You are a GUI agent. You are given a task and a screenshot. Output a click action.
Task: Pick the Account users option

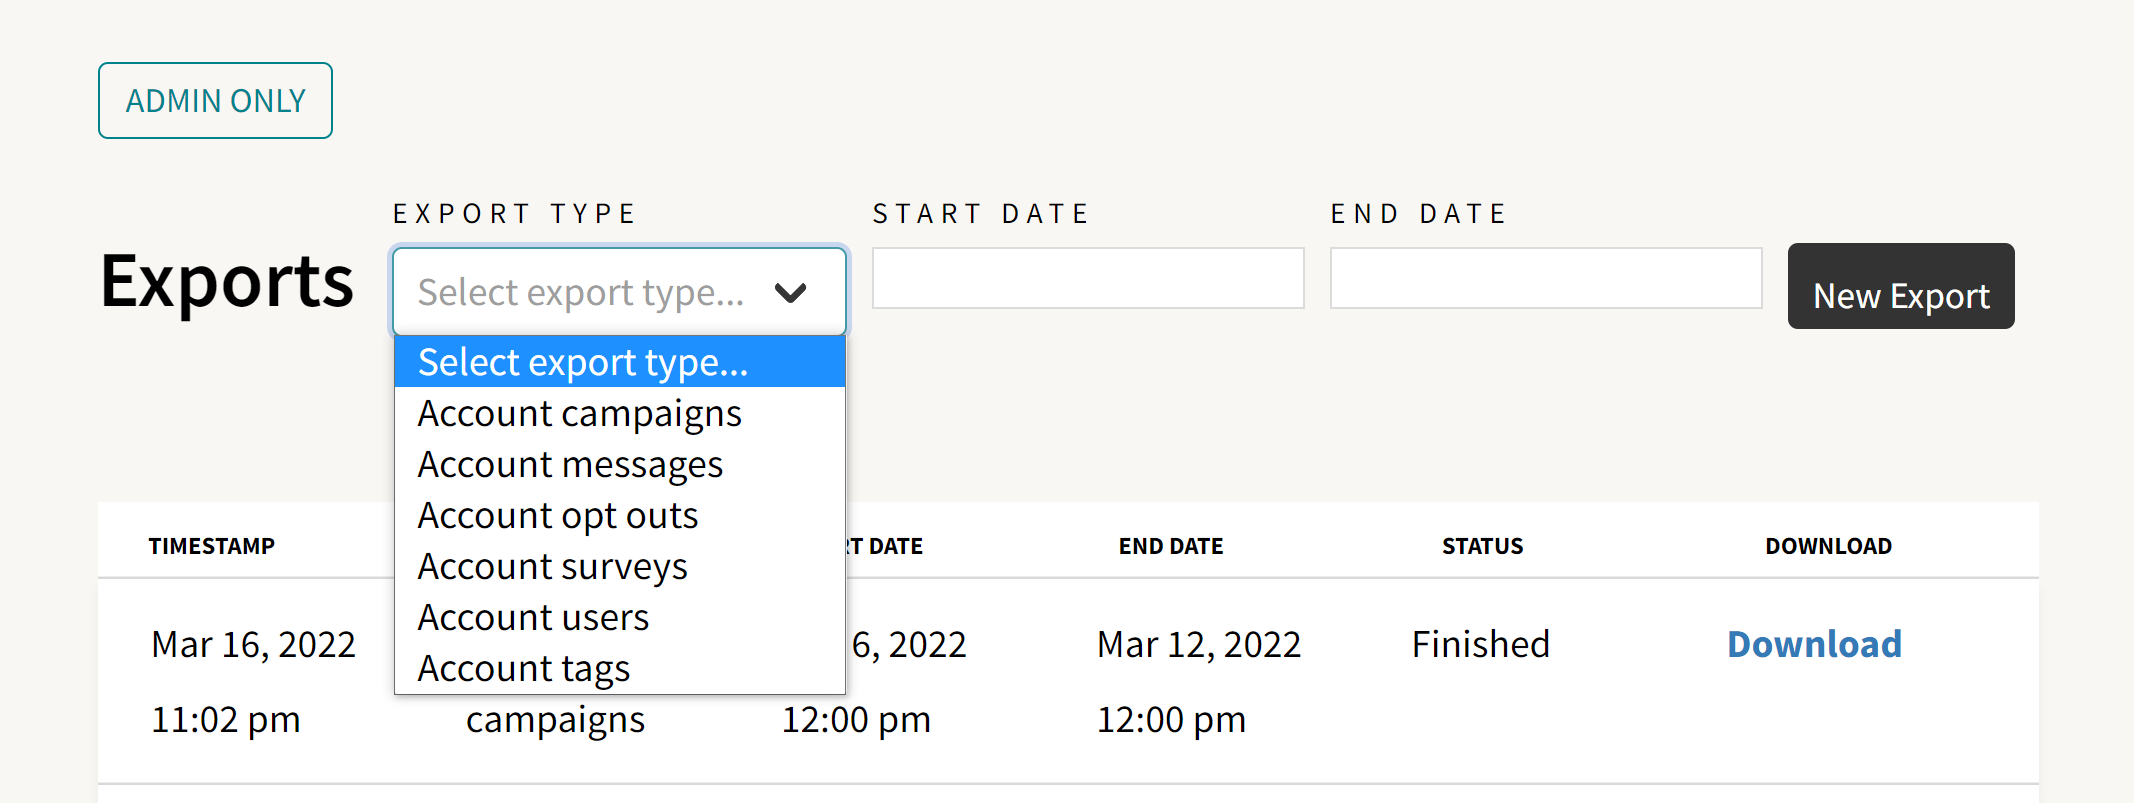pos(534,618)
